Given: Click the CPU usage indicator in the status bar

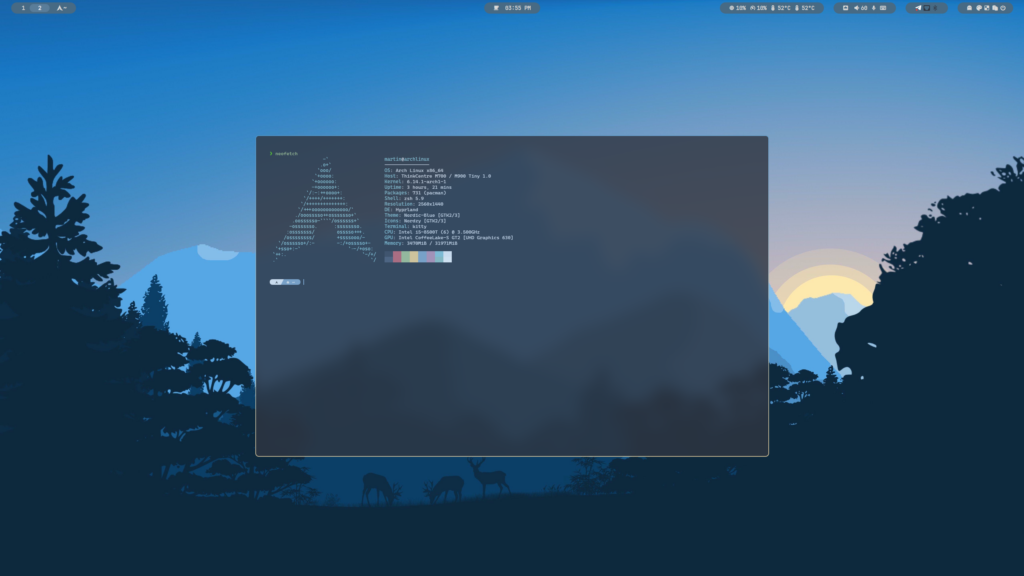Looking at the screenshot, I should point(733,7).
